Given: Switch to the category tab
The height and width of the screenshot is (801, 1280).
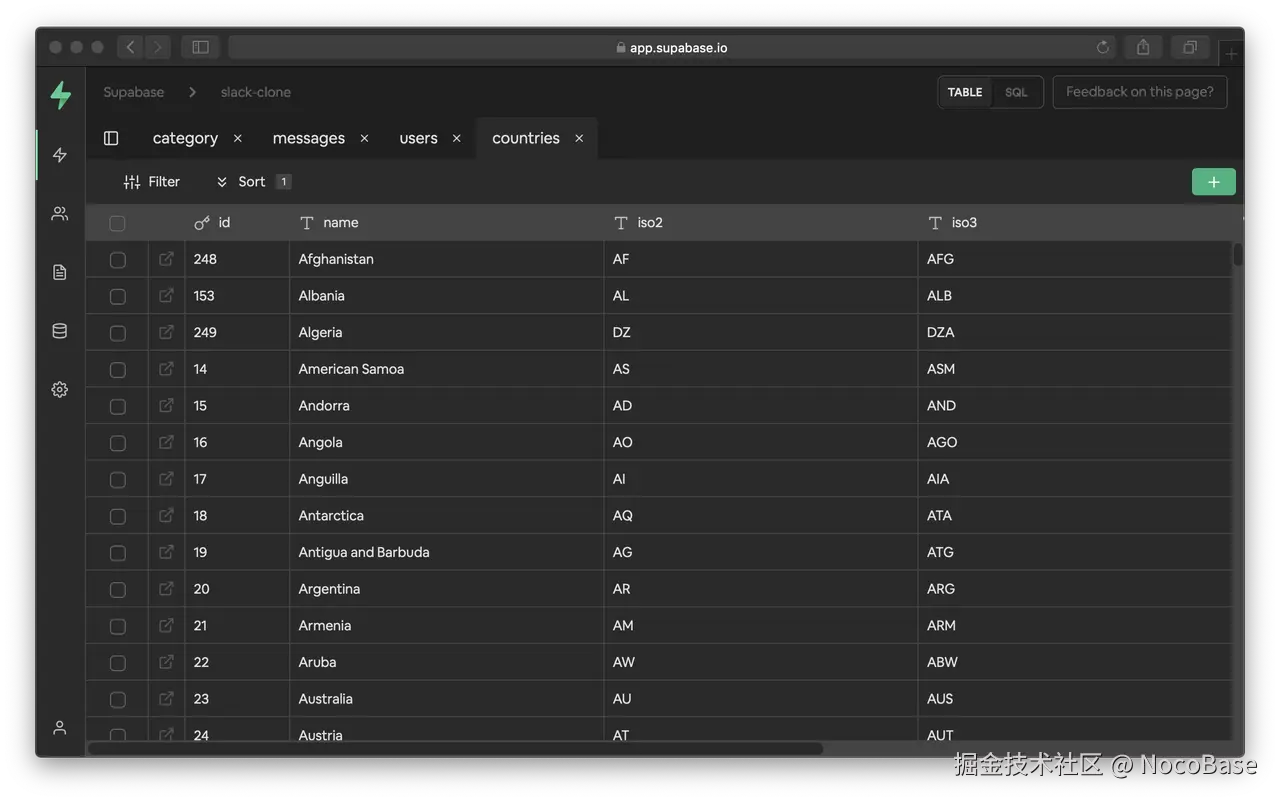Looking at the screenshot, I should [x=185, y=138].
